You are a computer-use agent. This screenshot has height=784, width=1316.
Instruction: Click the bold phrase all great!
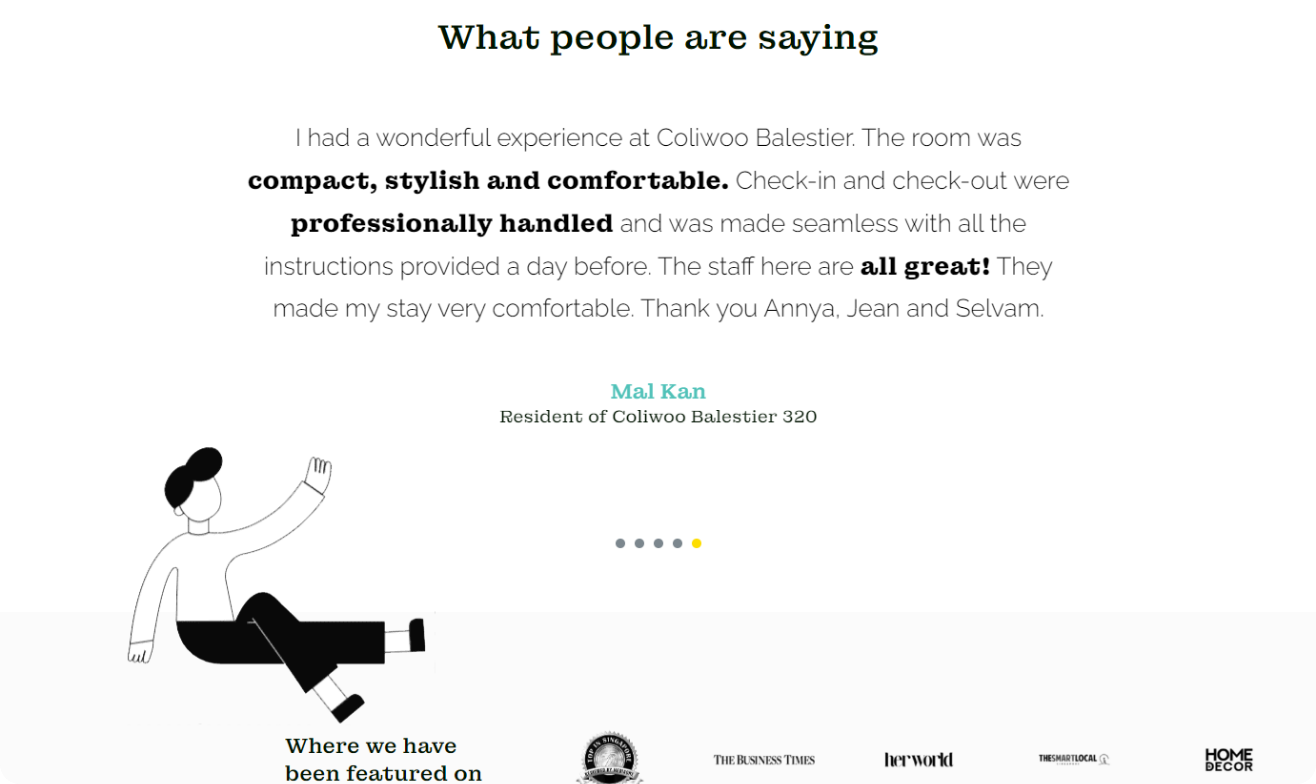[925, 266]
